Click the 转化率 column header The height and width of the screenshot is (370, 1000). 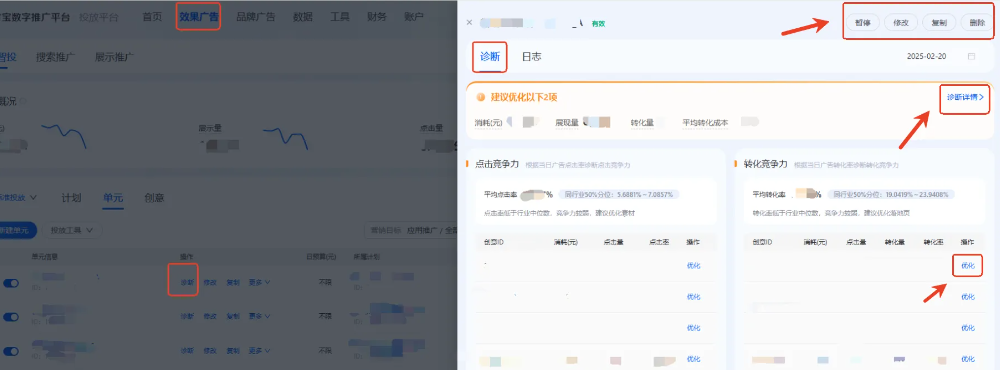[x=933, y=242]
